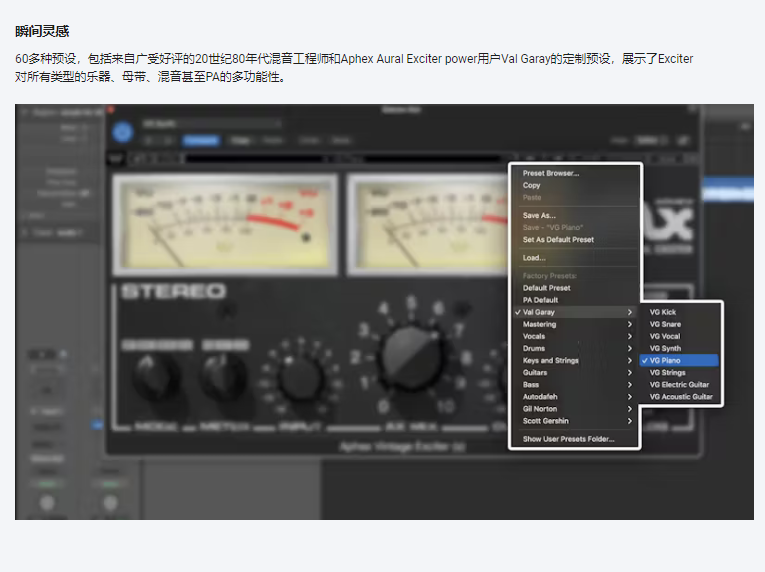Screen dimensions: 765x572
Task: Open Show User Presets Folder...
Action: [568, 439]
